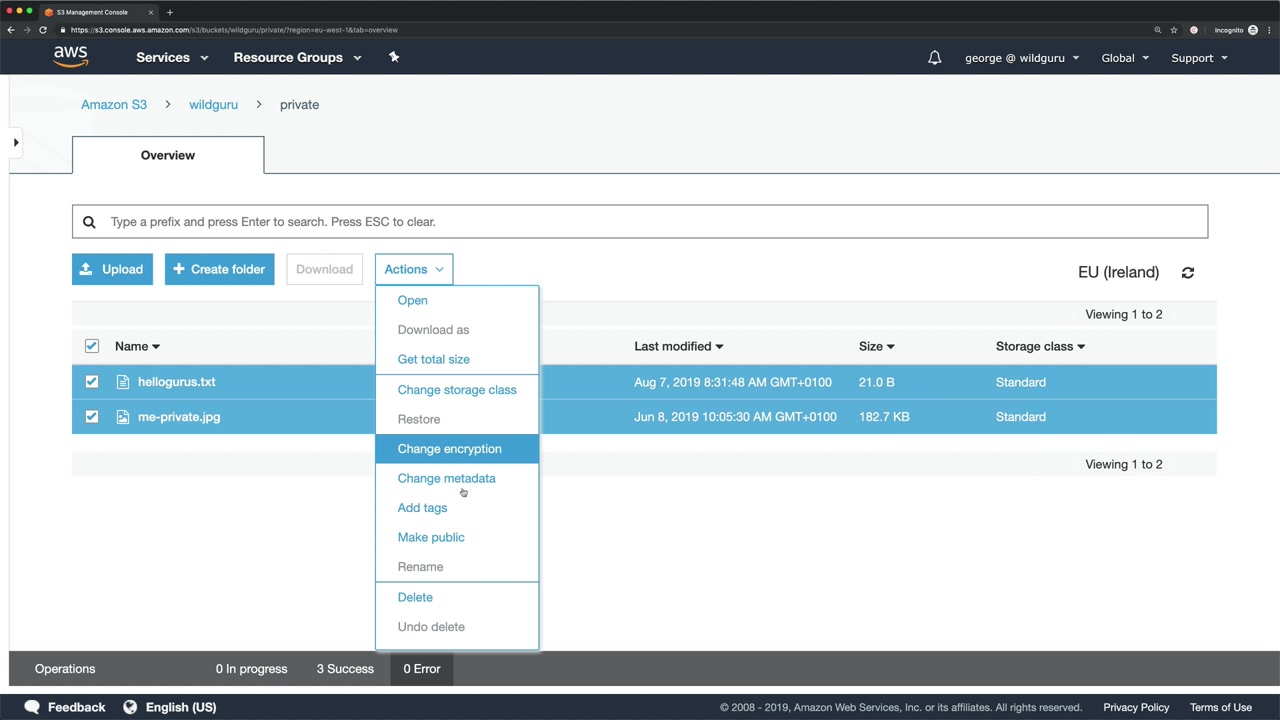Uncheck the me-private.jpg checkbox

tap(92, 417)
